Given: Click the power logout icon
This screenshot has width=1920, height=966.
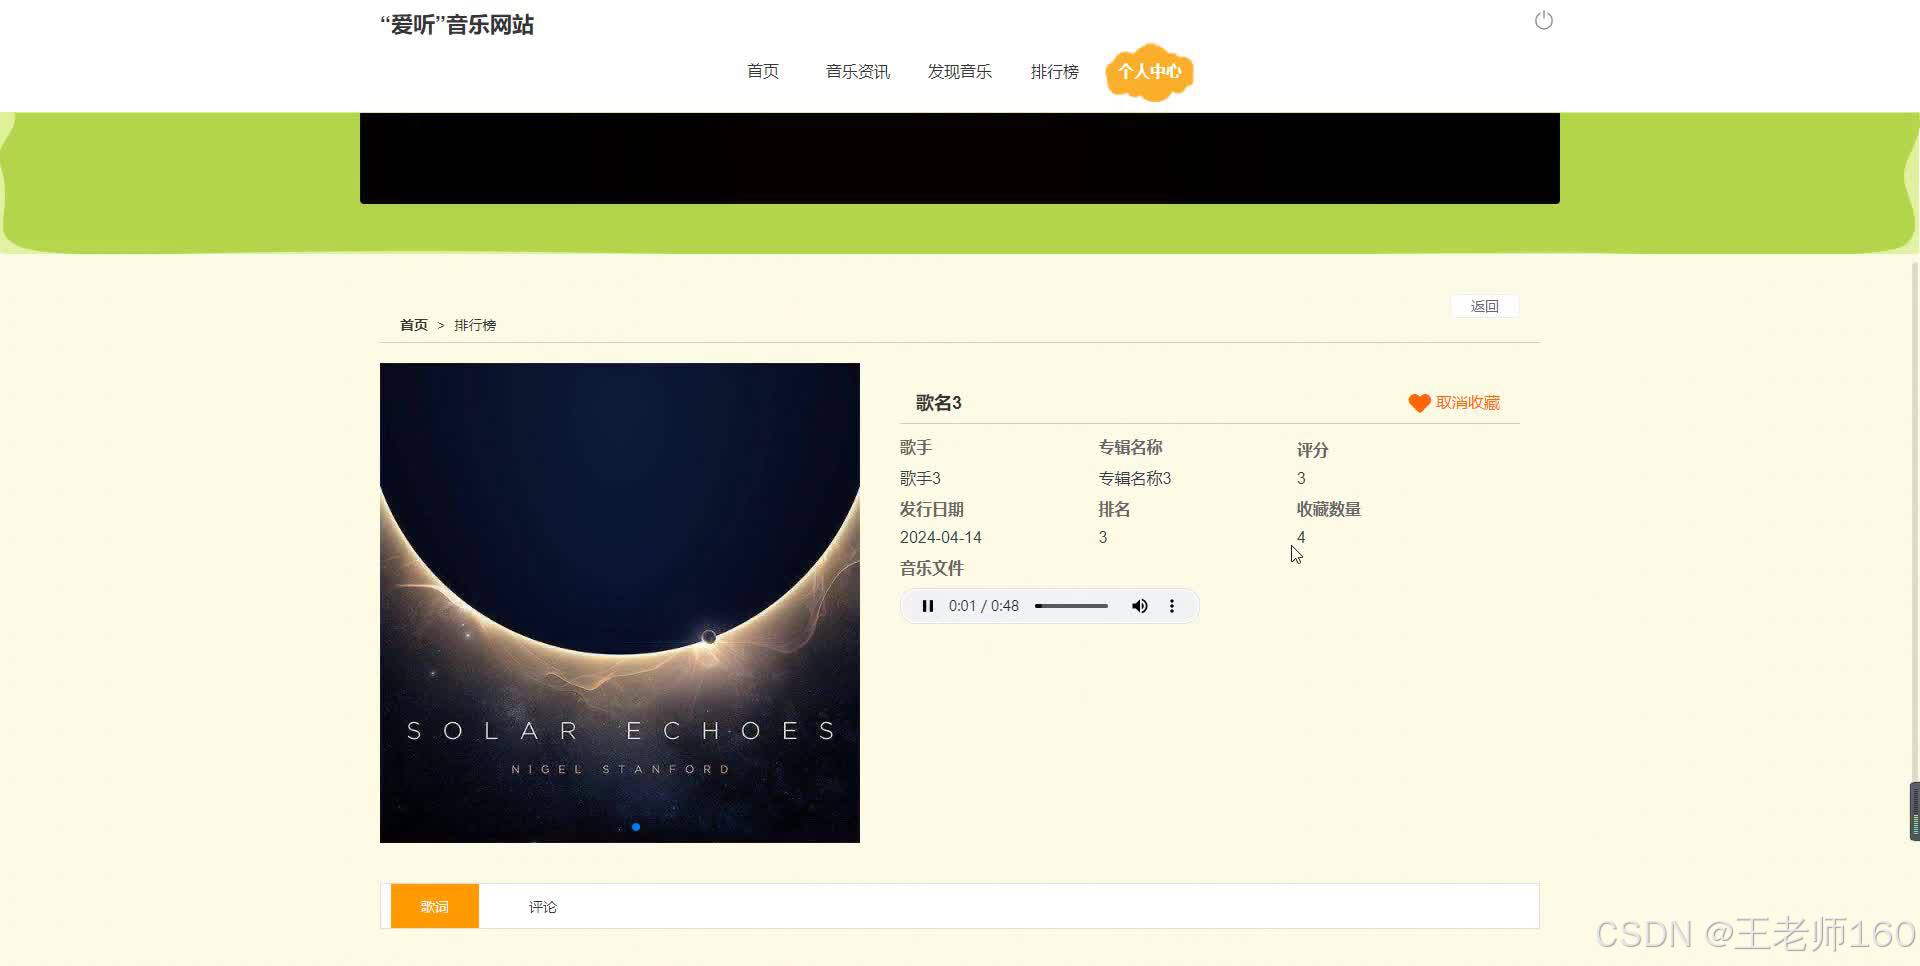Looking at the screenshot, I should [x=1543, y=21].
